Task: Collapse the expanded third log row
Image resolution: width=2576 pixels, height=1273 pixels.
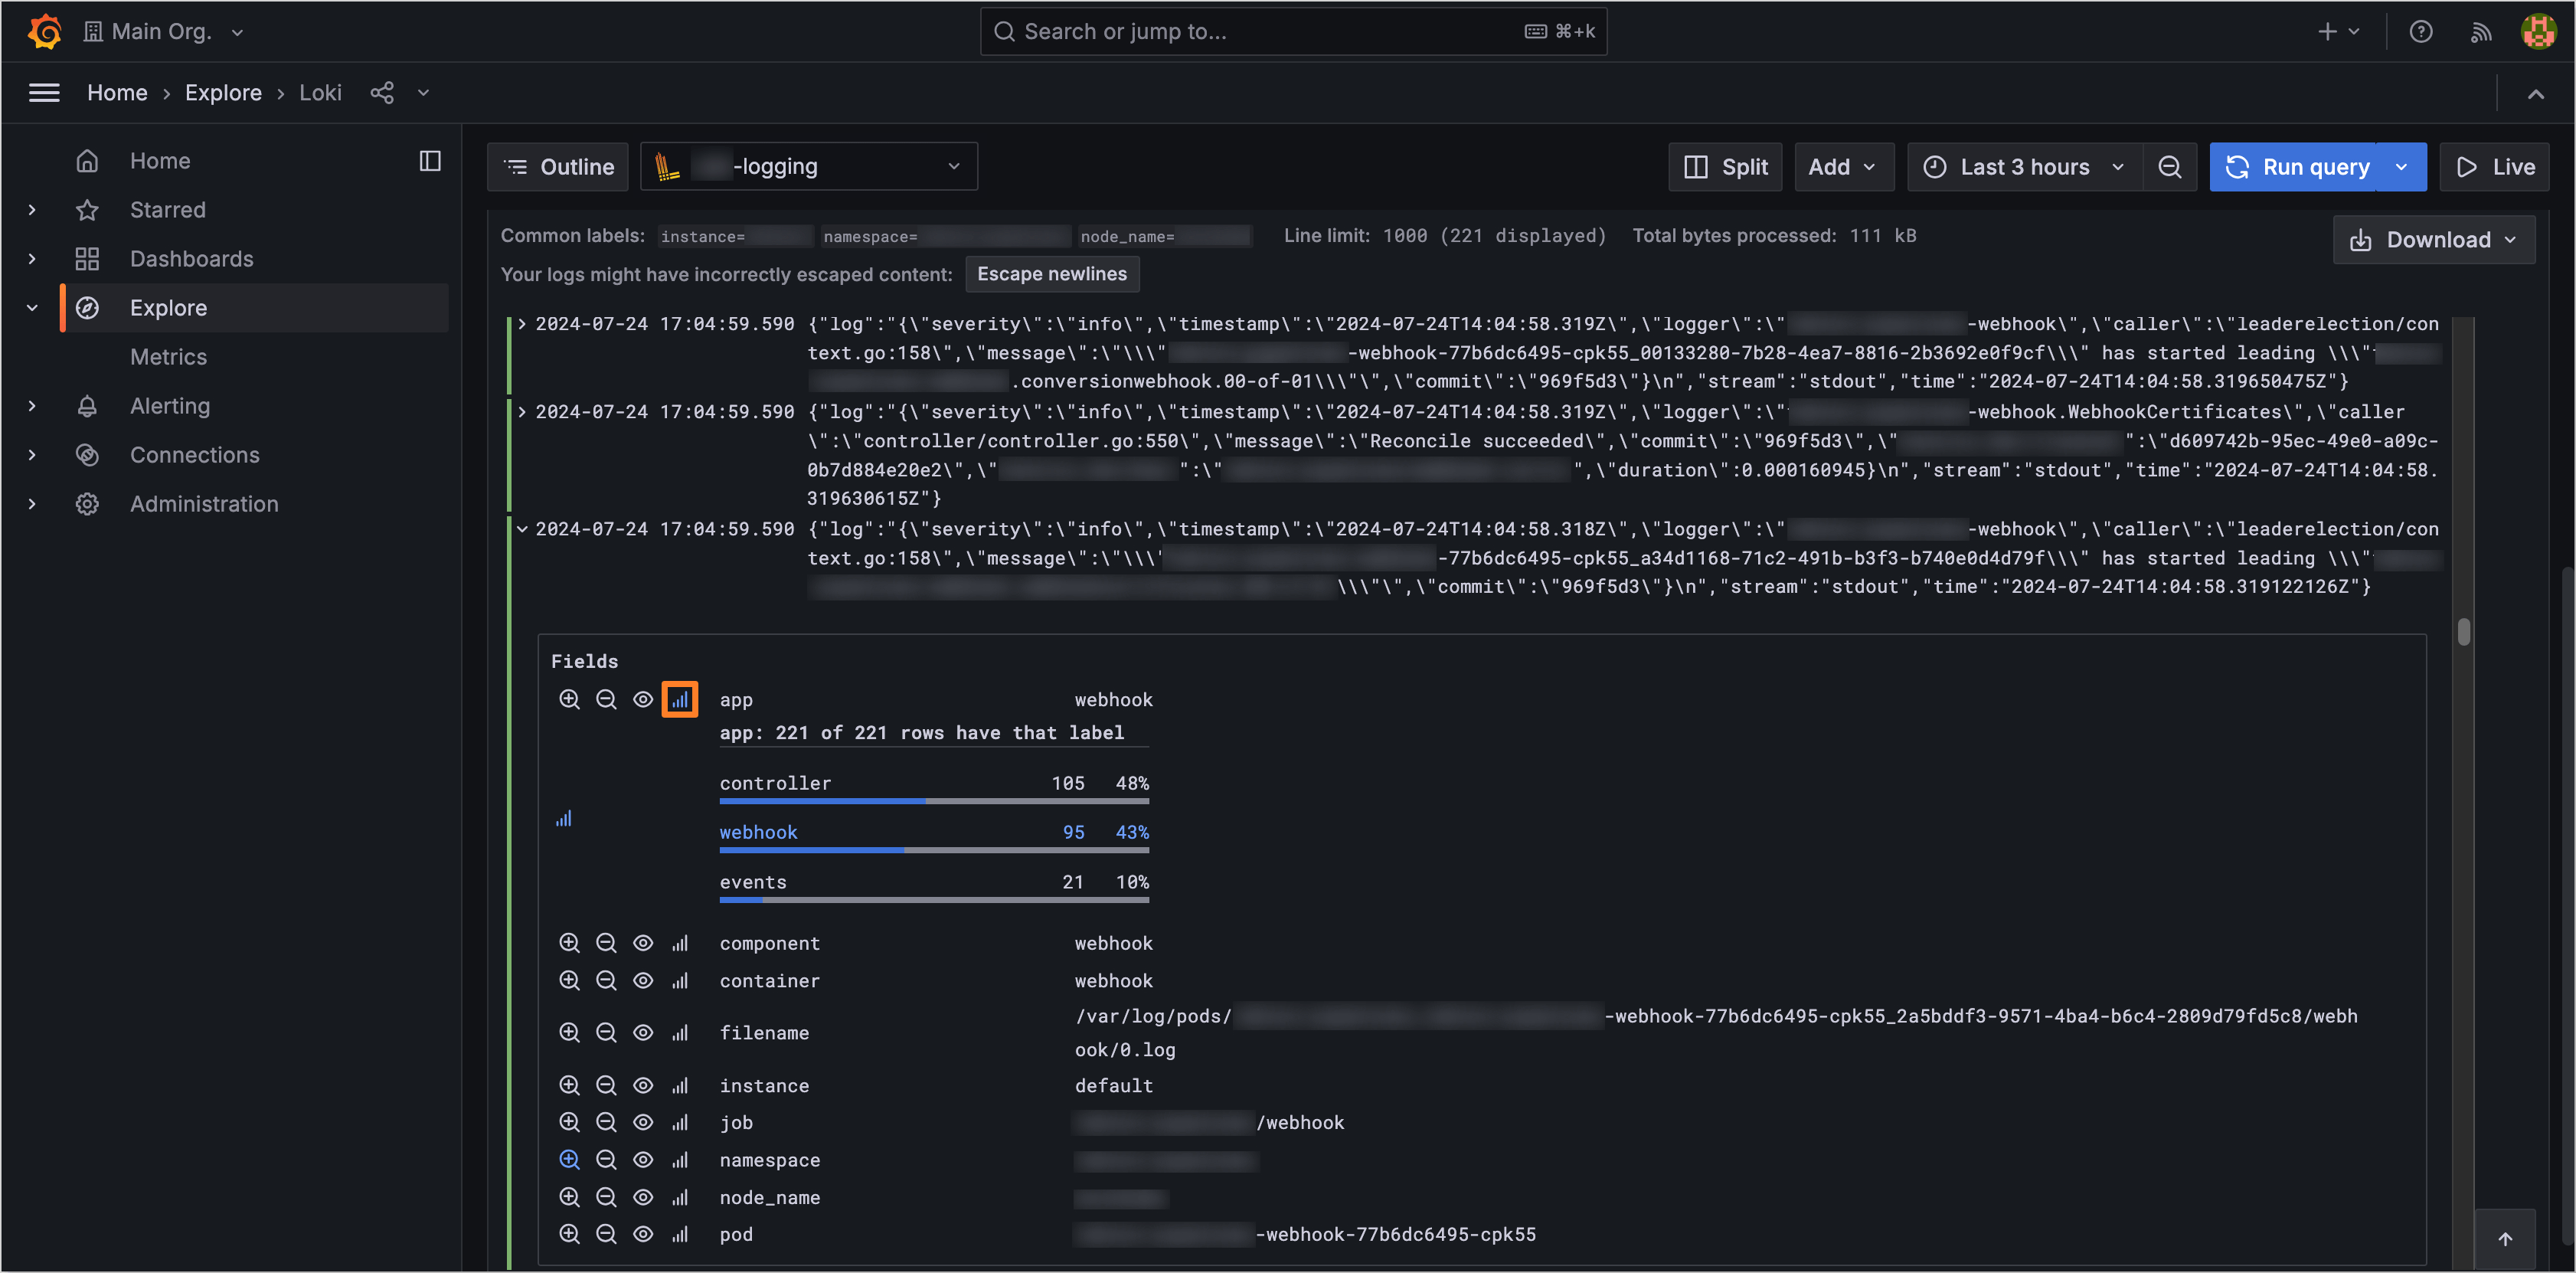Action: point(522,529)
